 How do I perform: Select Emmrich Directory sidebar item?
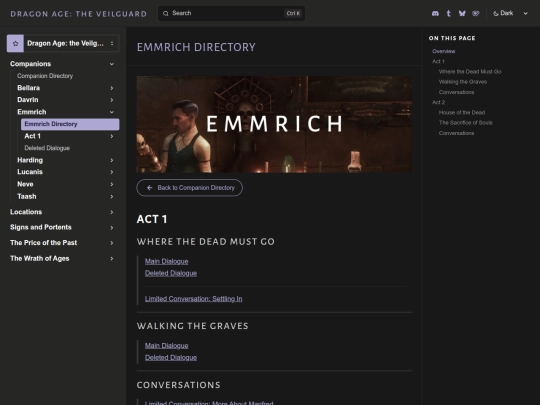pos(70,124)
